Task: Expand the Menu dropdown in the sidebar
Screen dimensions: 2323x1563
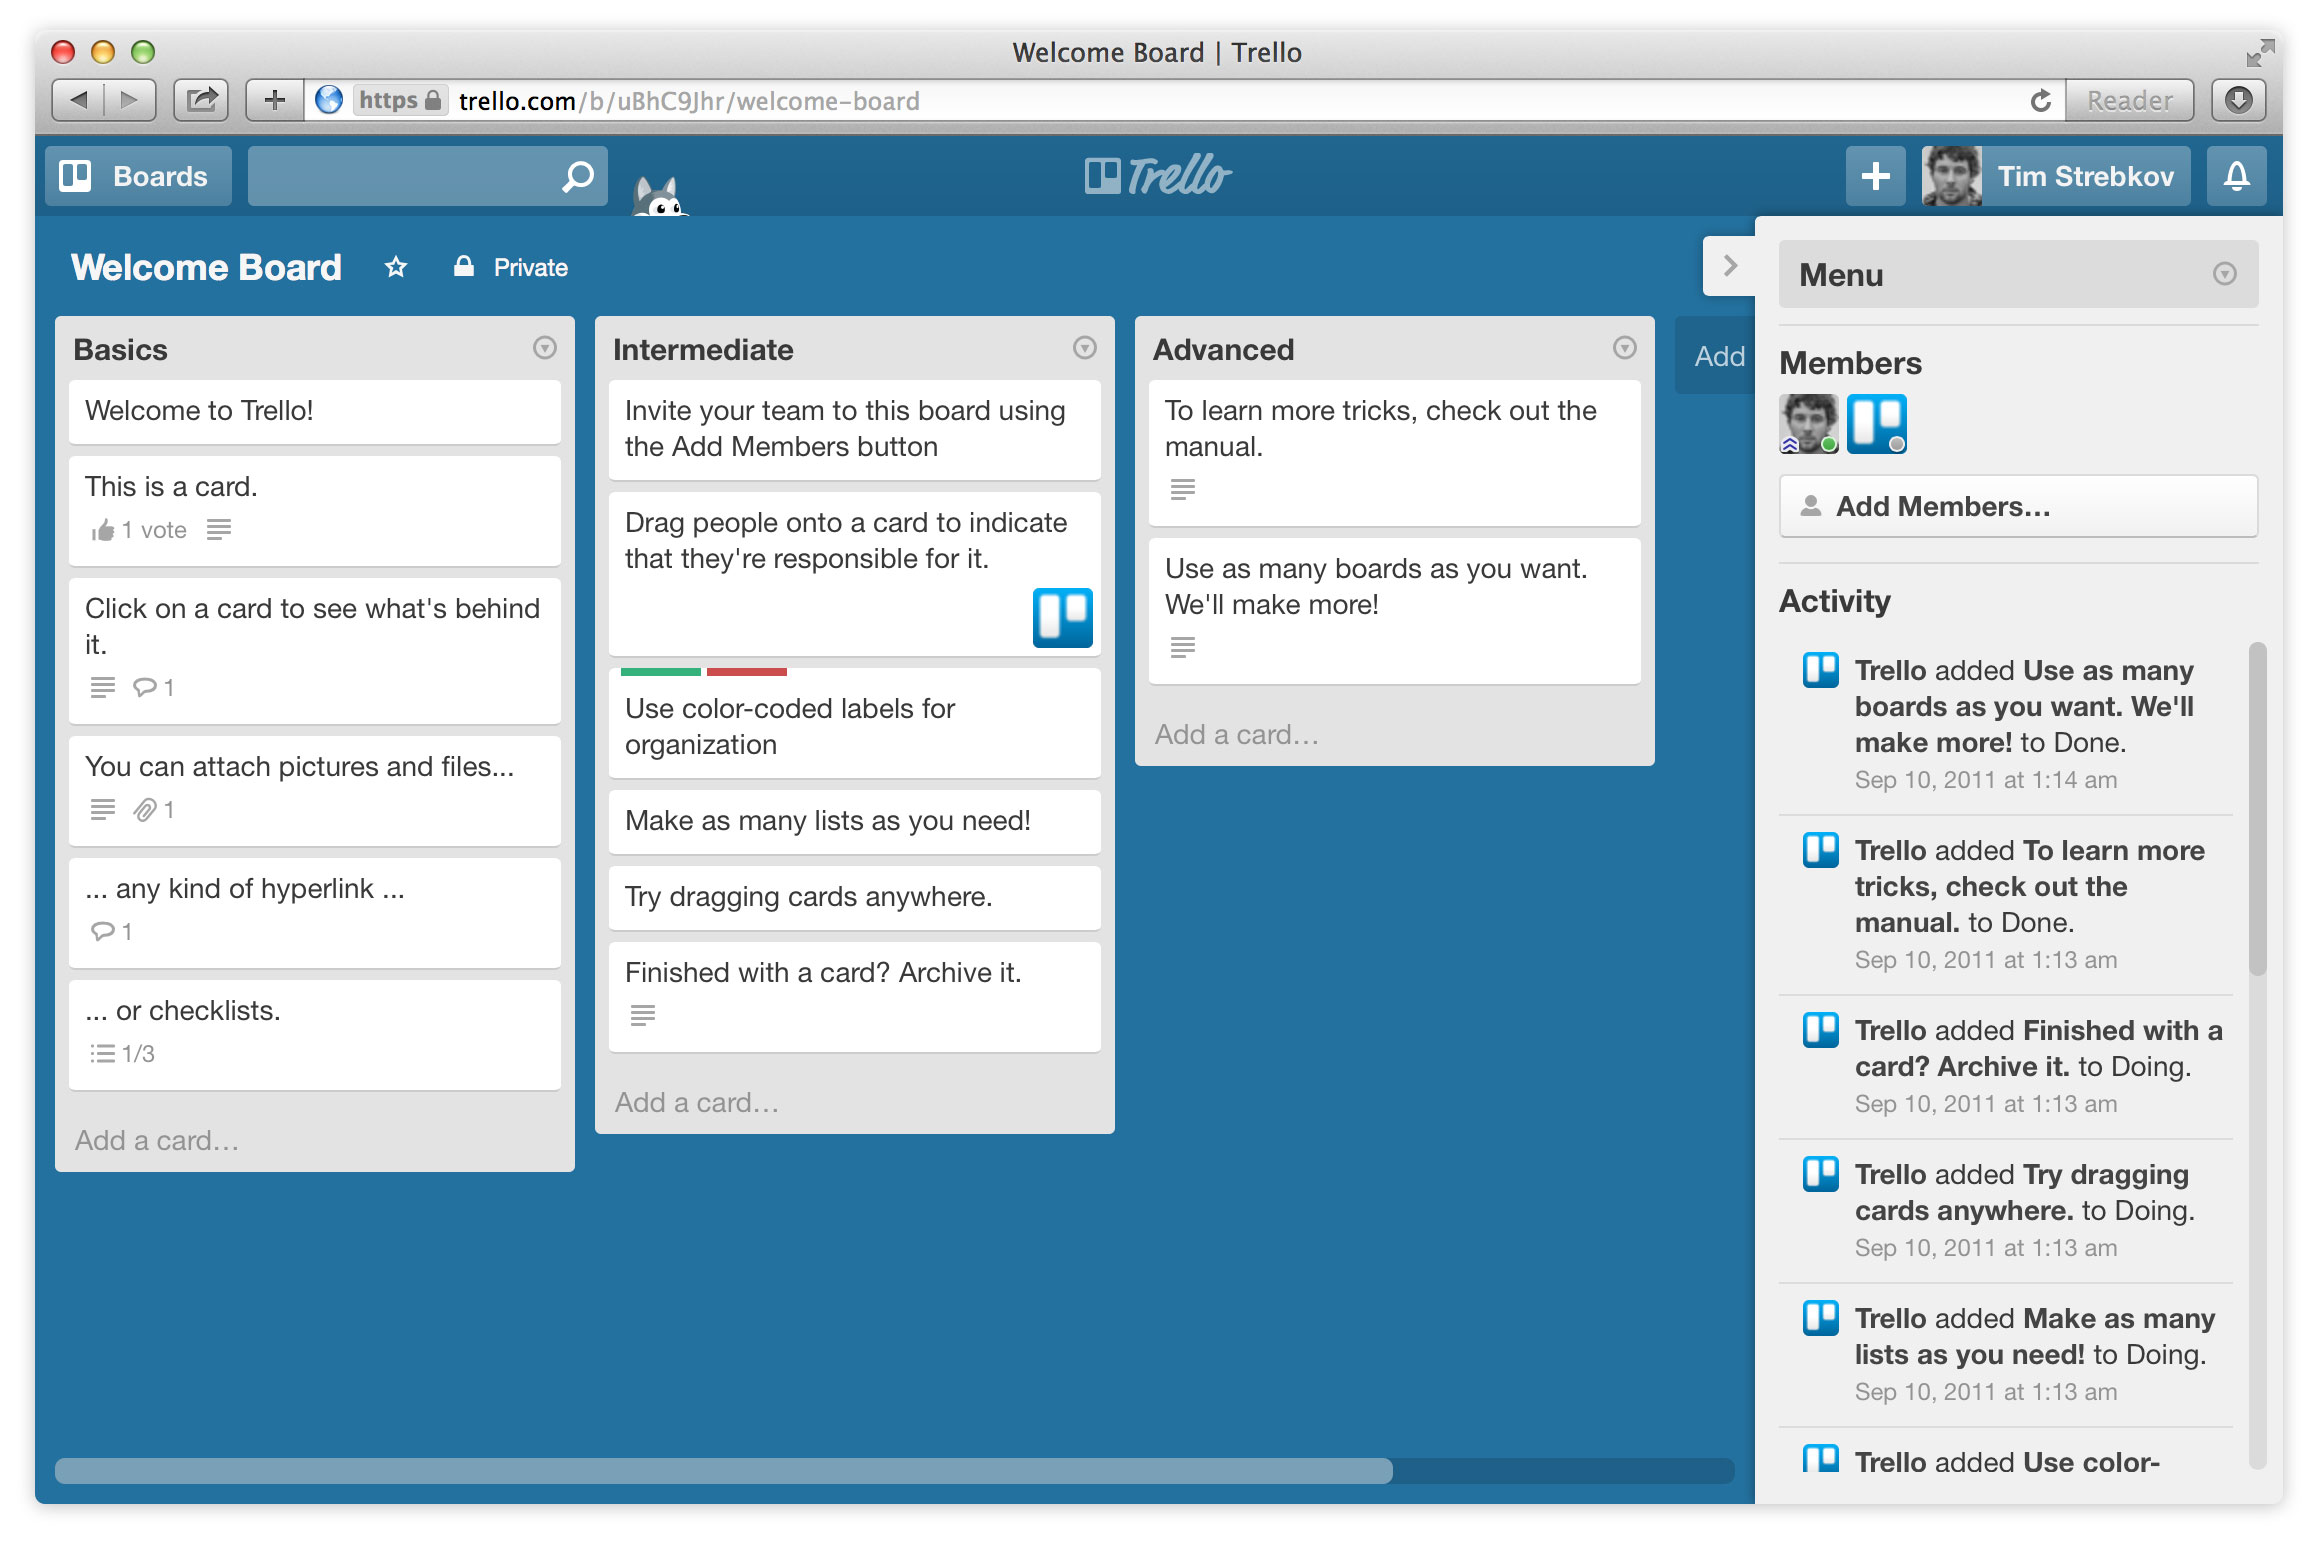Action: [x=2224, y=274]
